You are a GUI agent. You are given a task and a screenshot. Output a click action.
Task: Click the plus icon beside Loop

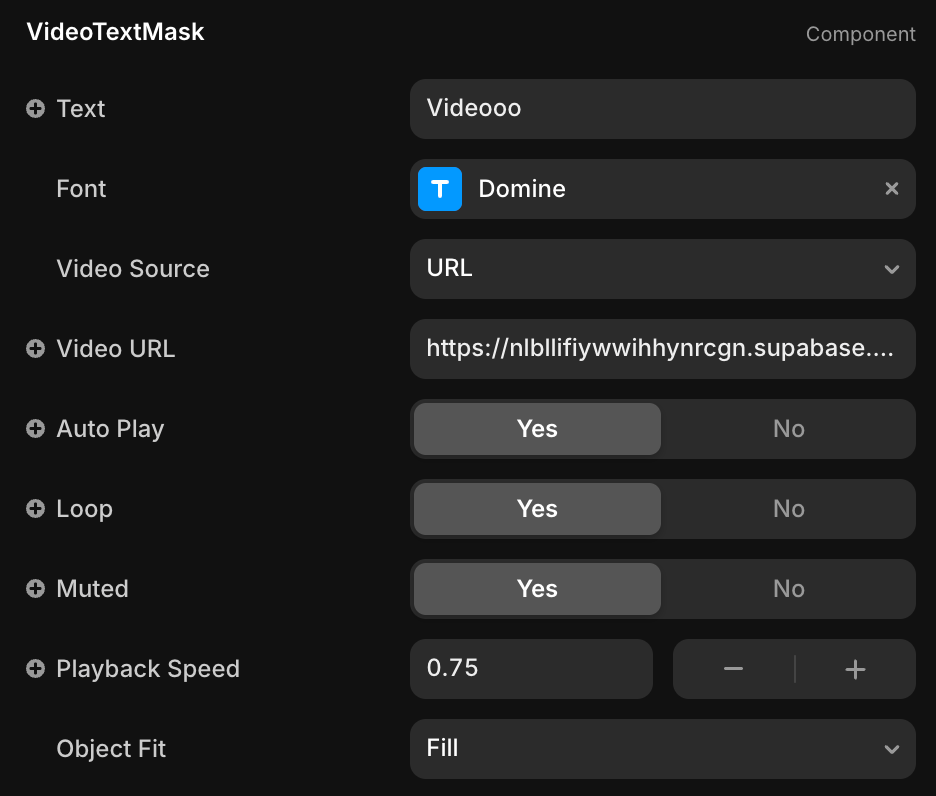[35, 509]
